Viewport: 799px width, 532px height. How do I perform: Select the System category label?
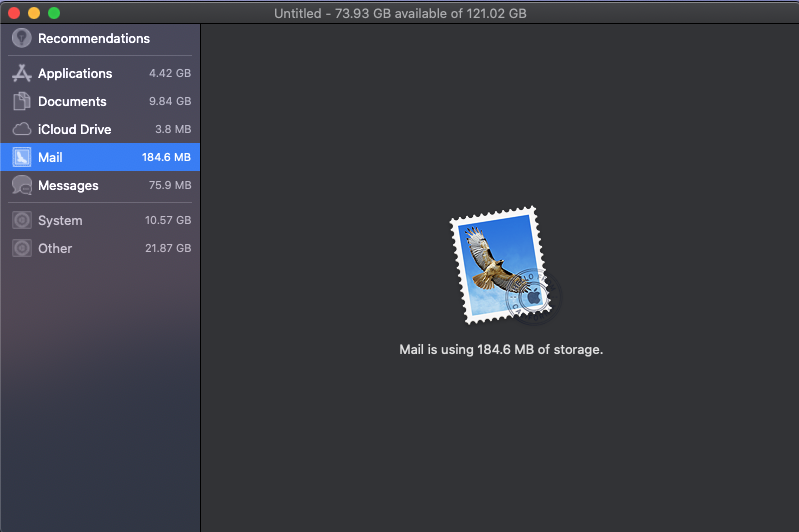[60, 221]
